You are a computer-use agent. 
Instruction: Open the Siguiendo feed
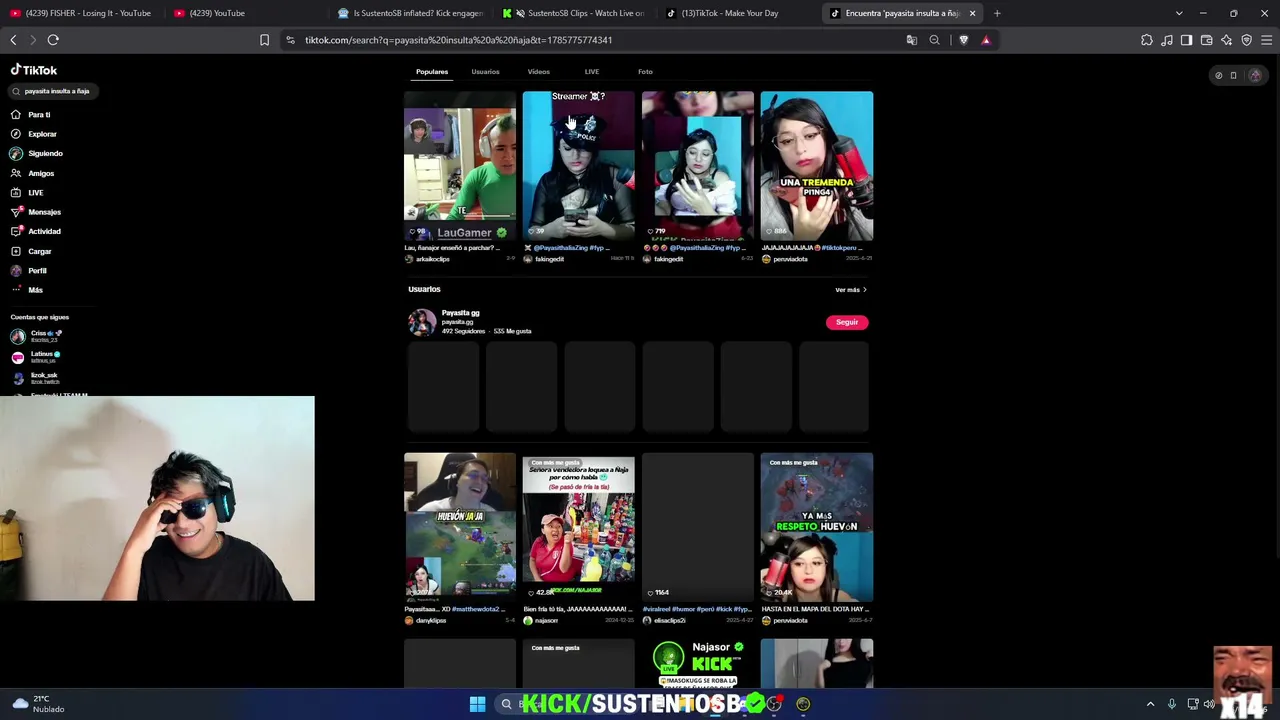pos(36,154)
